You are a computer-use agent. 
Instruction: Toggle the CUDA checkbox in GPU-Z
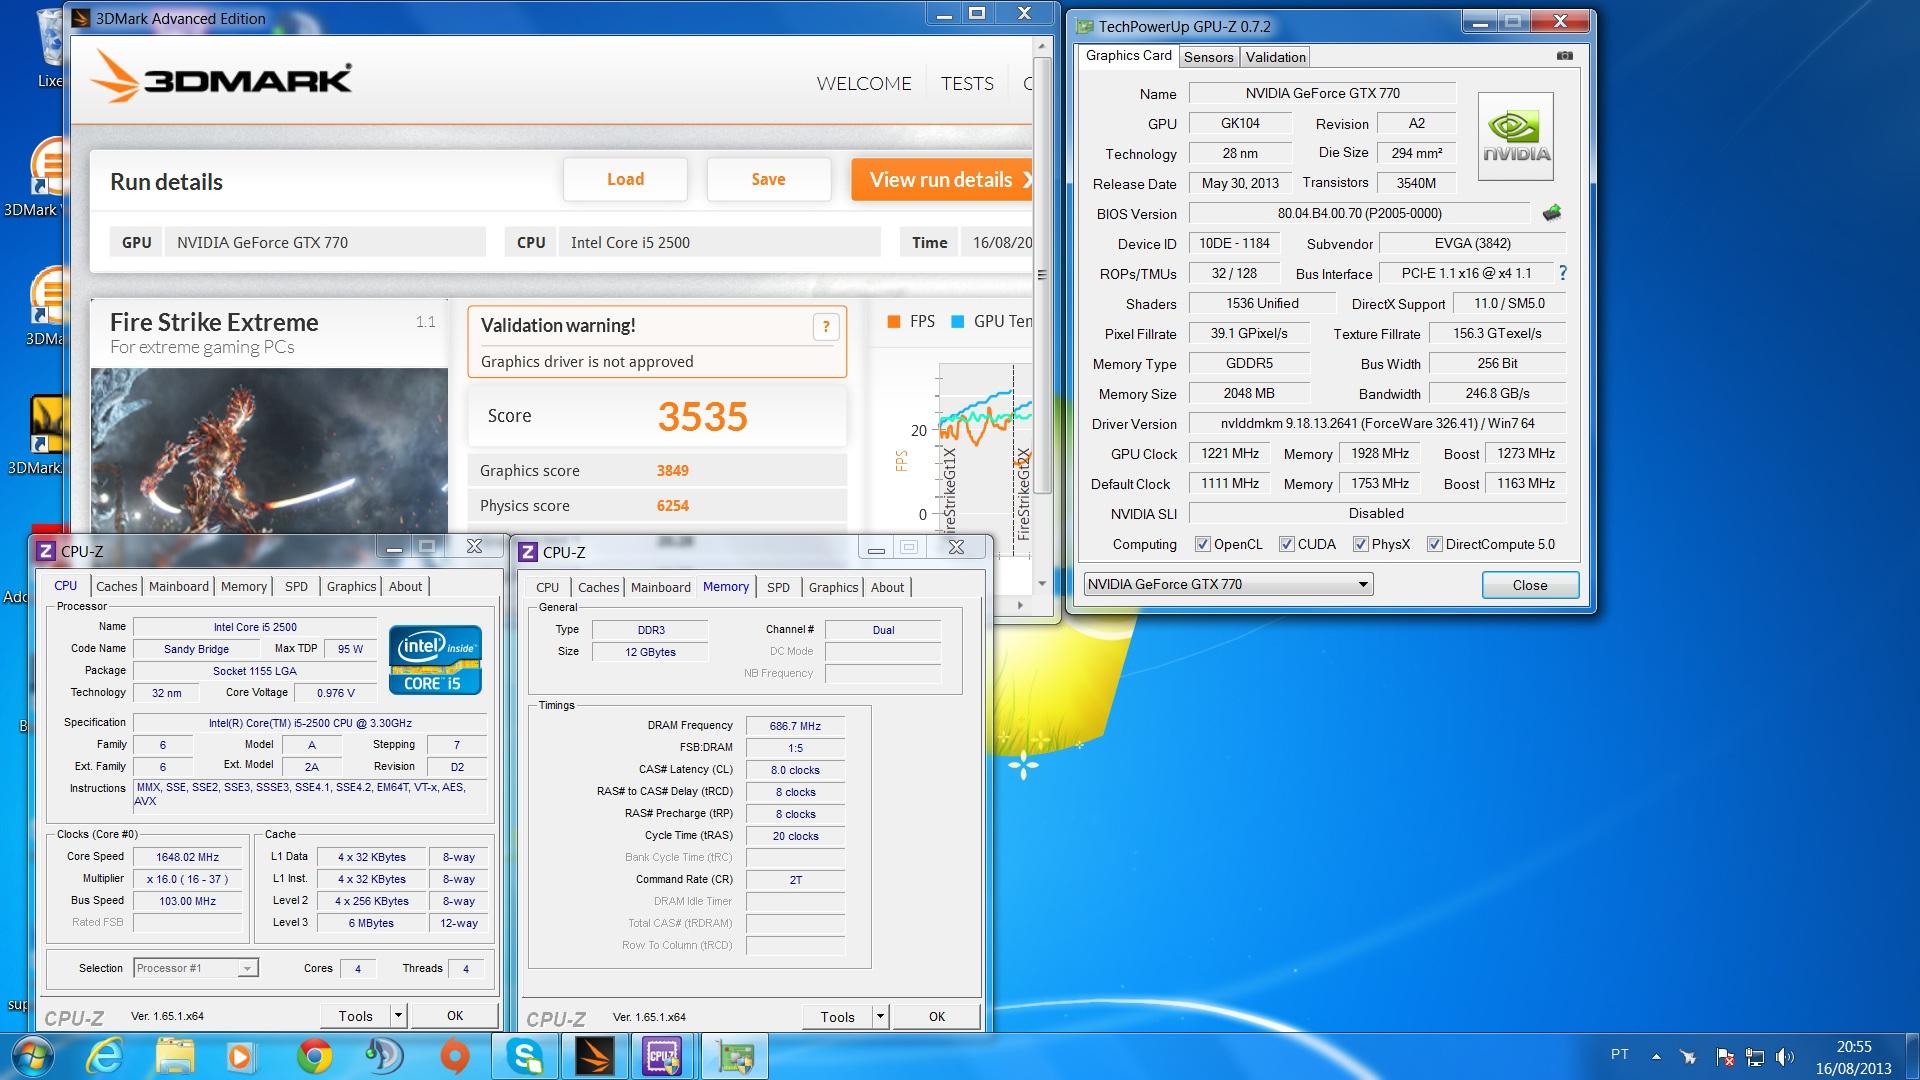1286,544
